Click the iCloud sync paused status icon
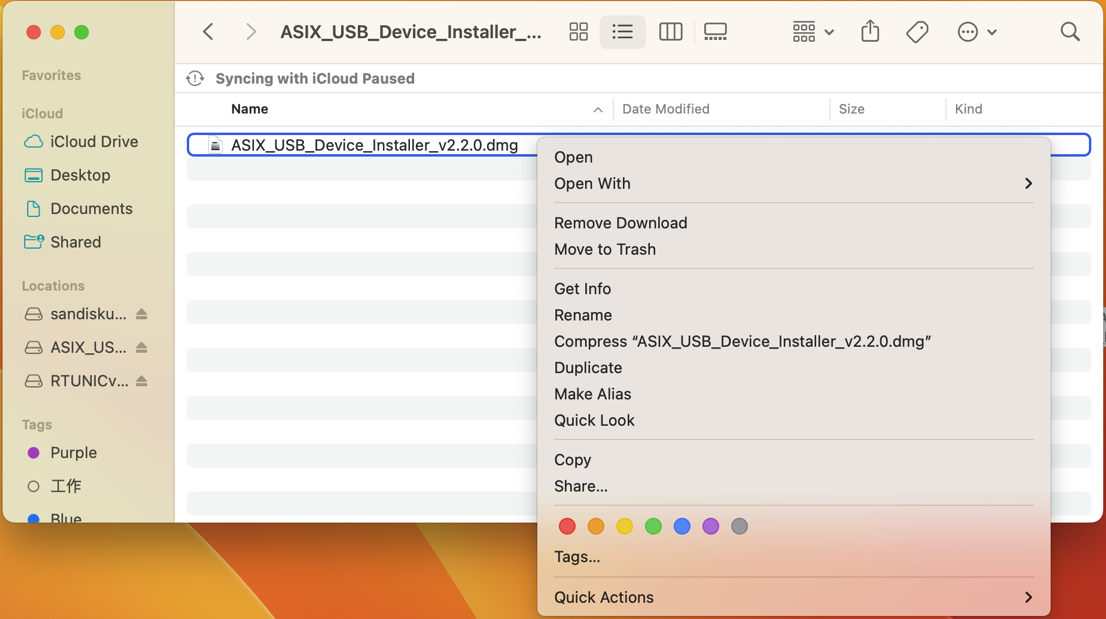The image size is (1106, 619). pyautogui.click(x=195, y=78)
